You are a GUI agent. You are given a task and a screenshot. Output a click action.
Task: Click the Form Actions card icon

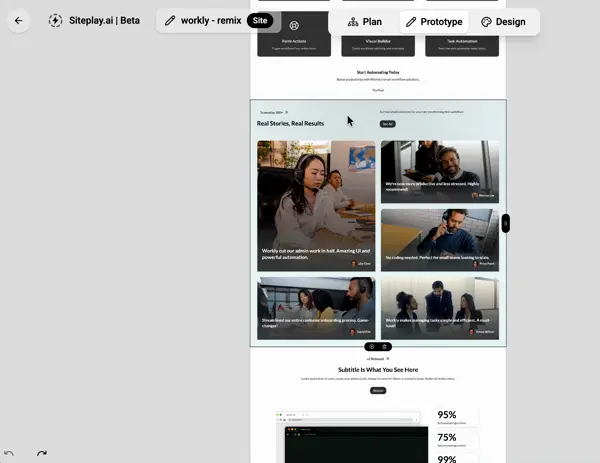pyautogui.click(x=294, y=26)
